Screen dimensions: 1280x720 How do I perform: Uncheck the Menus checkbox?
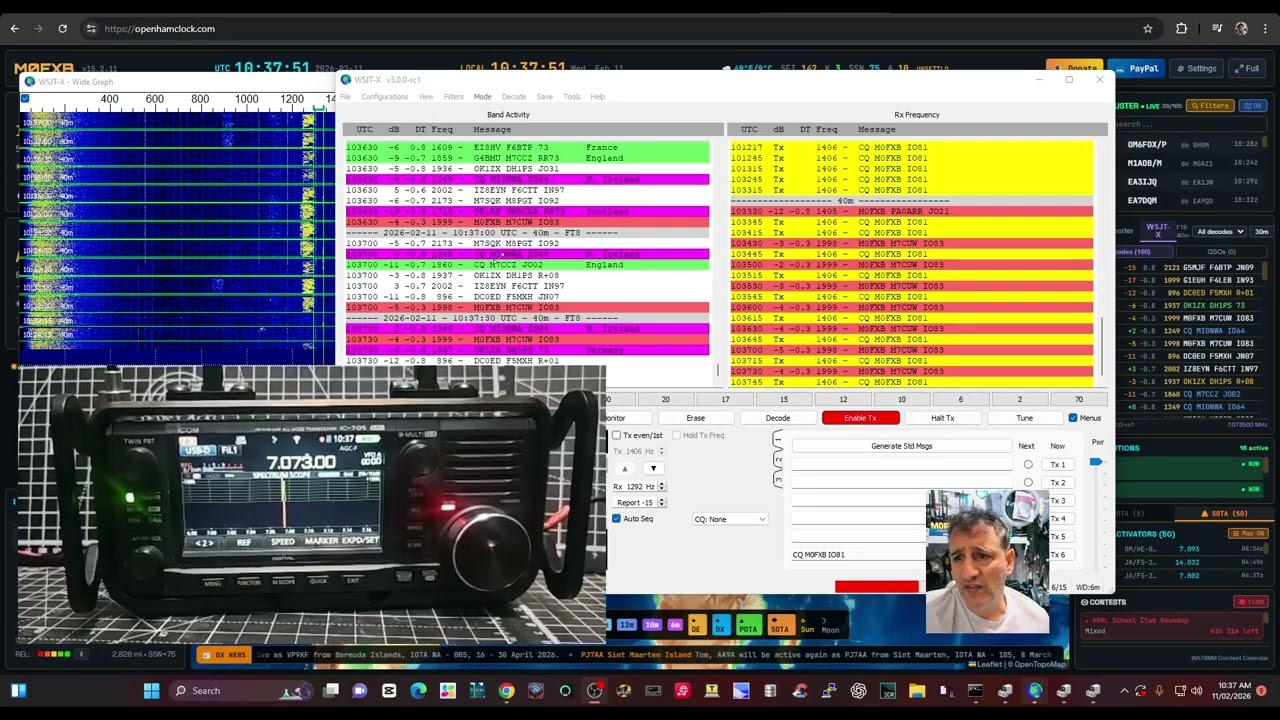[1073, 418]
